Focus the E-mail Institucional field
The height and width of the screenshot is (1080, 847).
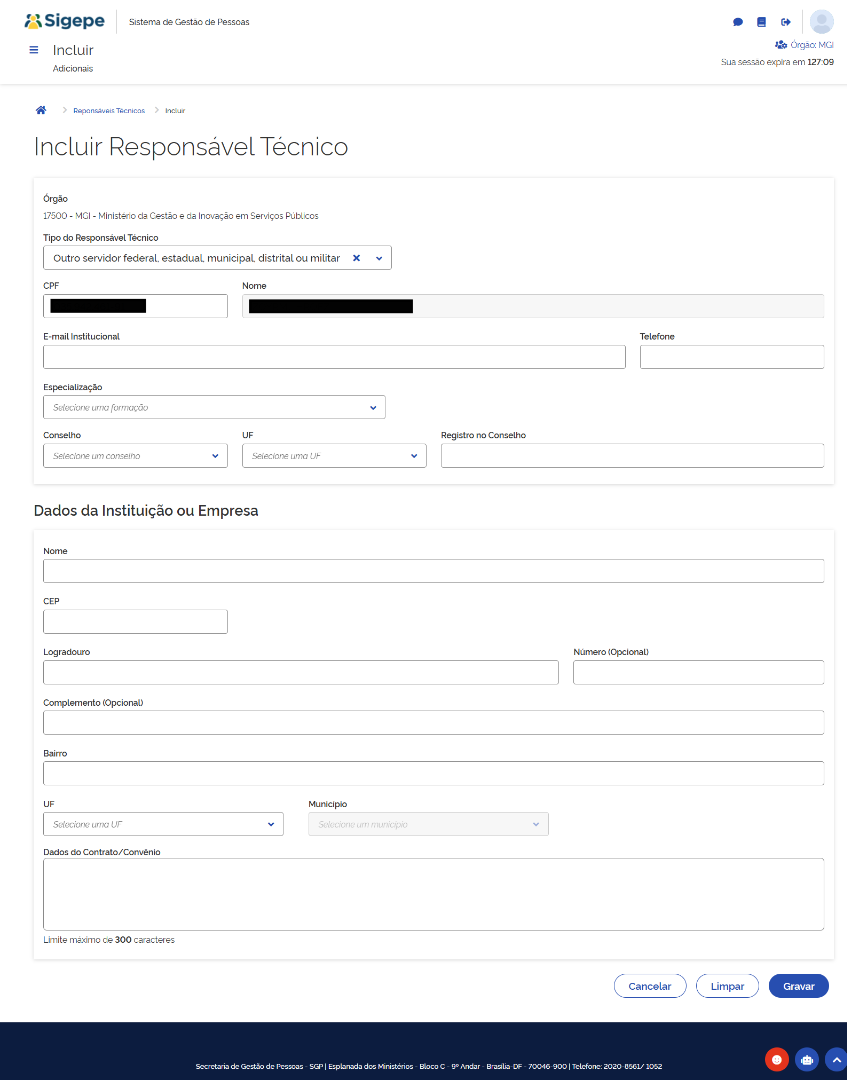click(x=334, y=357)
